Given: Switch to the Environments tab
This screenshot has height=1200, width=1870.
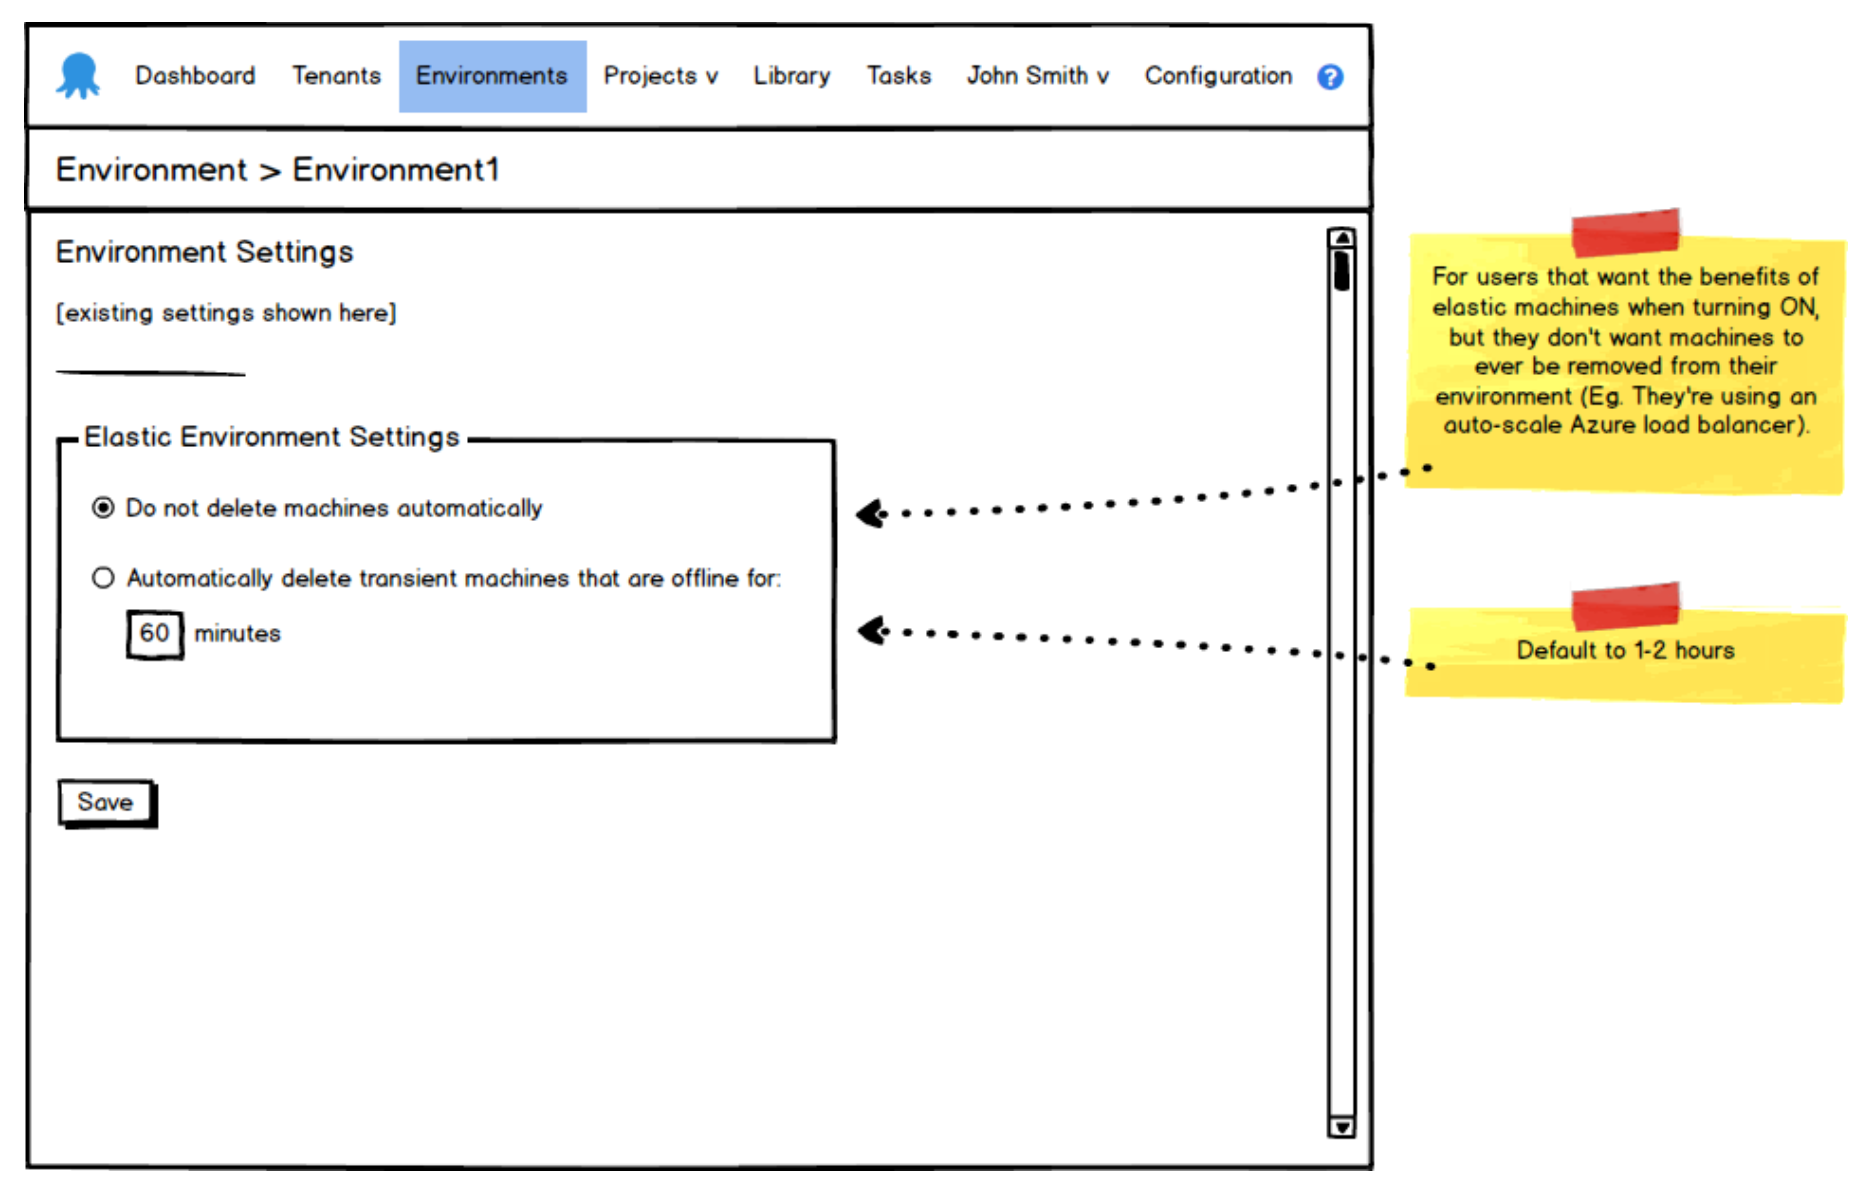Looking at the screenshot, I should click(492, 76).
